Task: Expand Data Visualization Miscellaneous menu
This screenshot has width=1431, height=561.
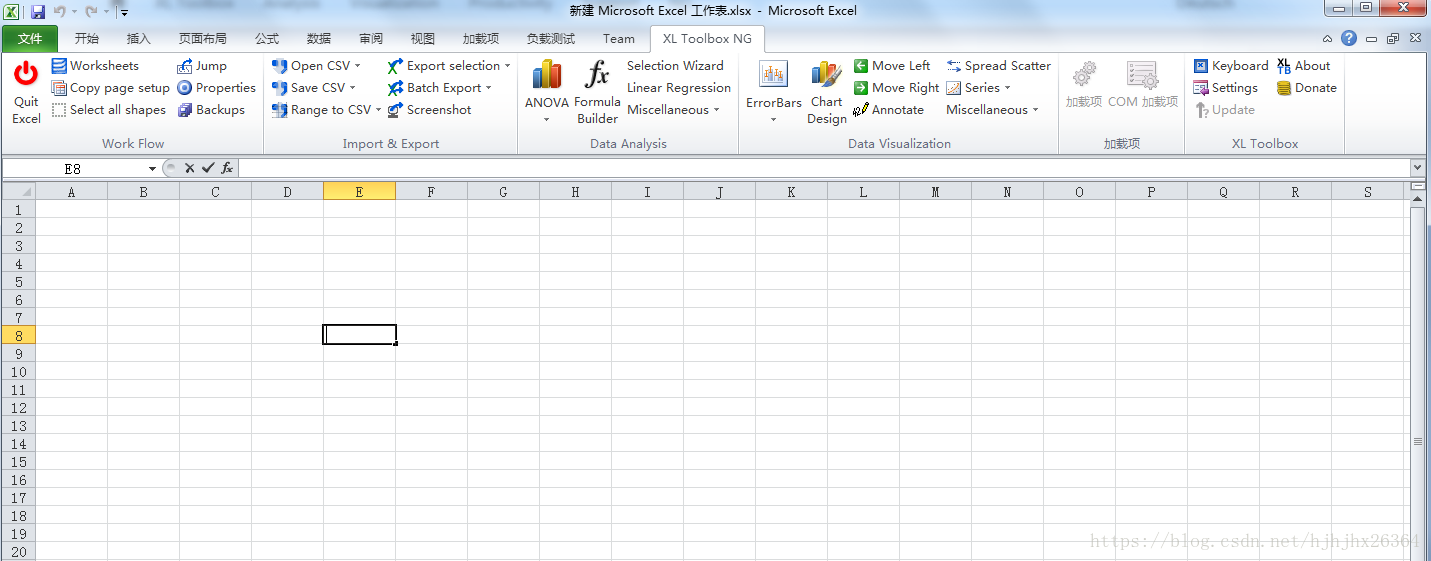Action: (992, 109)
